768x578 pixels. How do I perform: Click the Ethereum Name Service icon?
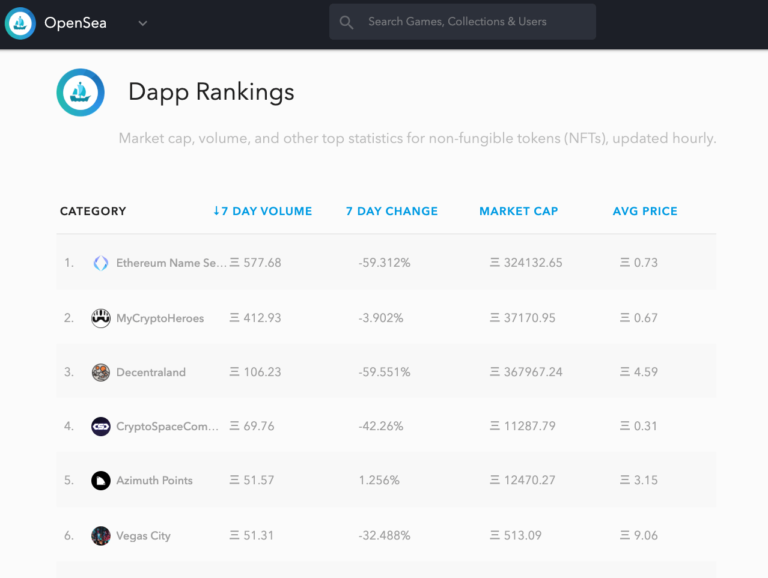pyautogui.click(x=101, y=263)
